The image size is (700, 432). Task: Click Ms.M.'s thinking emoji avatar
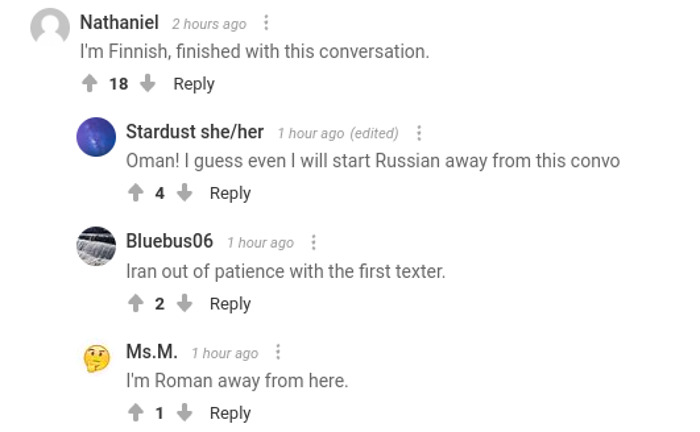click(x=96, y=357)
